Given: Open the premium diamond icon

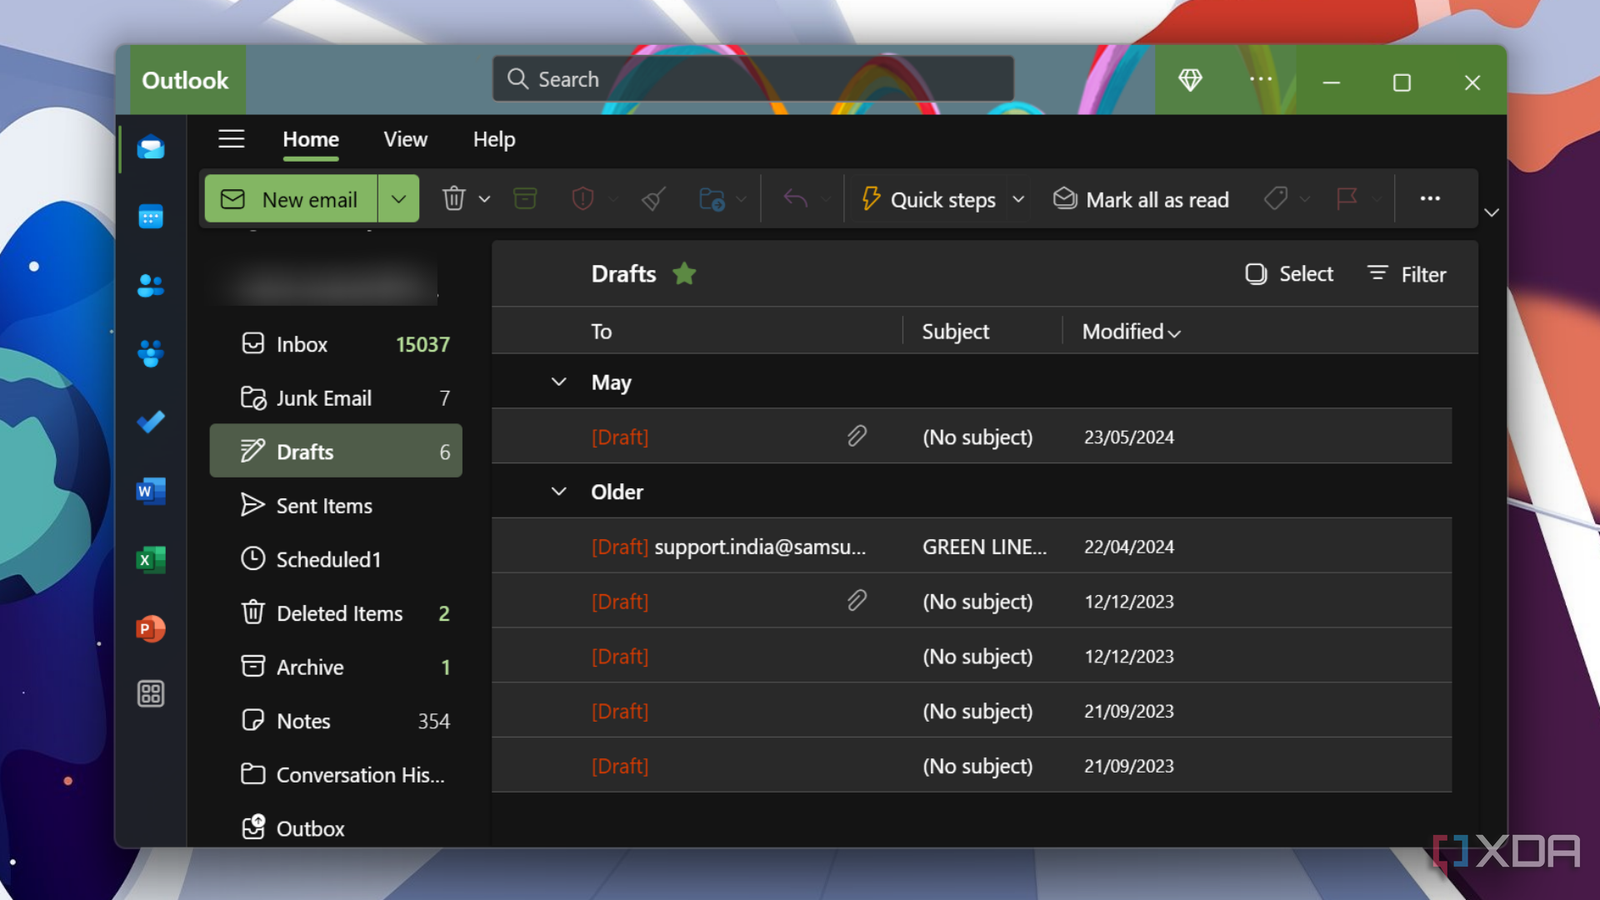Looking at the screenshot, I should pyautogui.click(x=1190, y=80).
